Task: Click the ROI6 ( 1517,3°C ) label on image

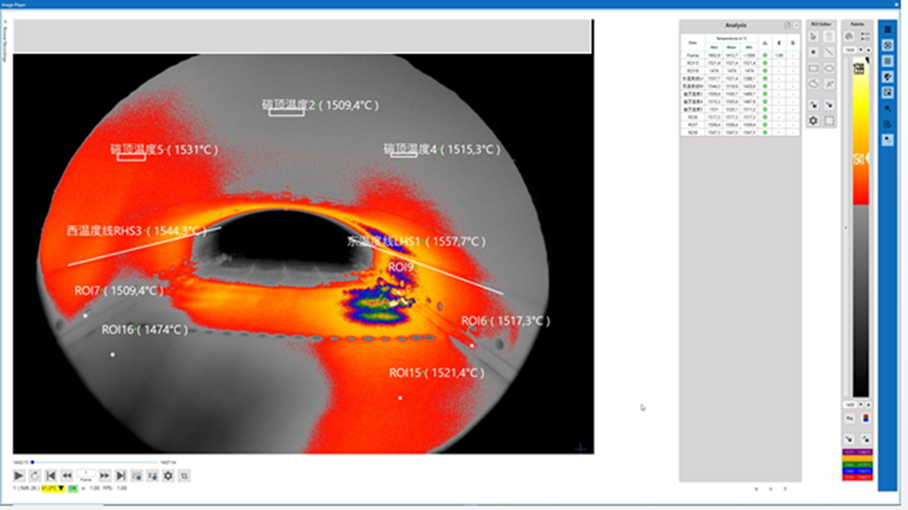Action: pyautogui.click(x=506, y=321)
